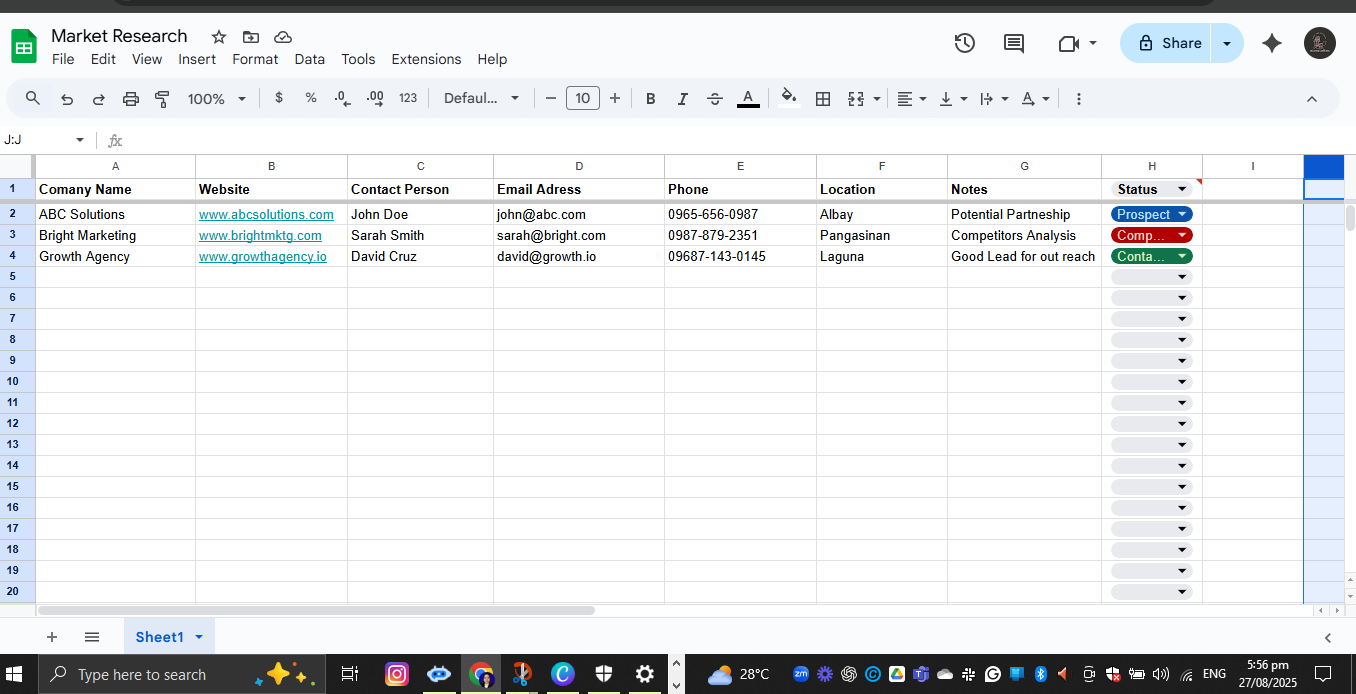Increase font size plus button
1356x694 pixels.
point(615,98)
